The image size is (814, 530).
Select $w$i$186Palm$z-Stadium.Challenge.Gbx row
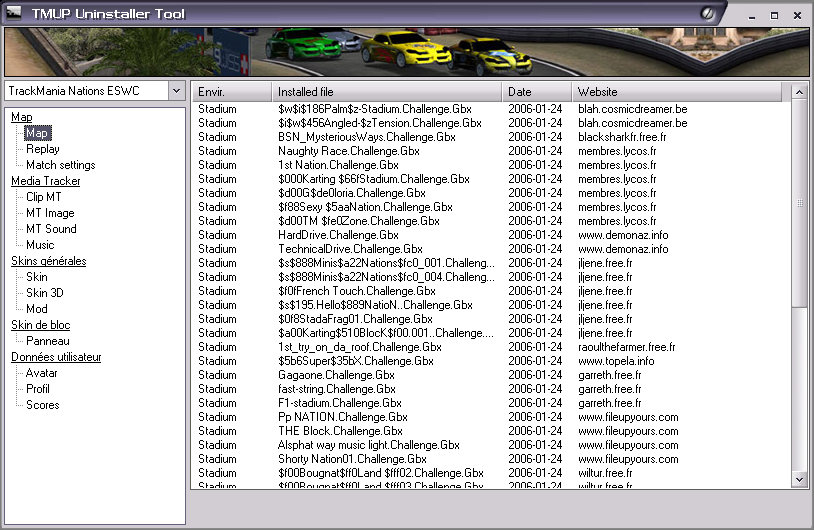[x=491, y=109]
